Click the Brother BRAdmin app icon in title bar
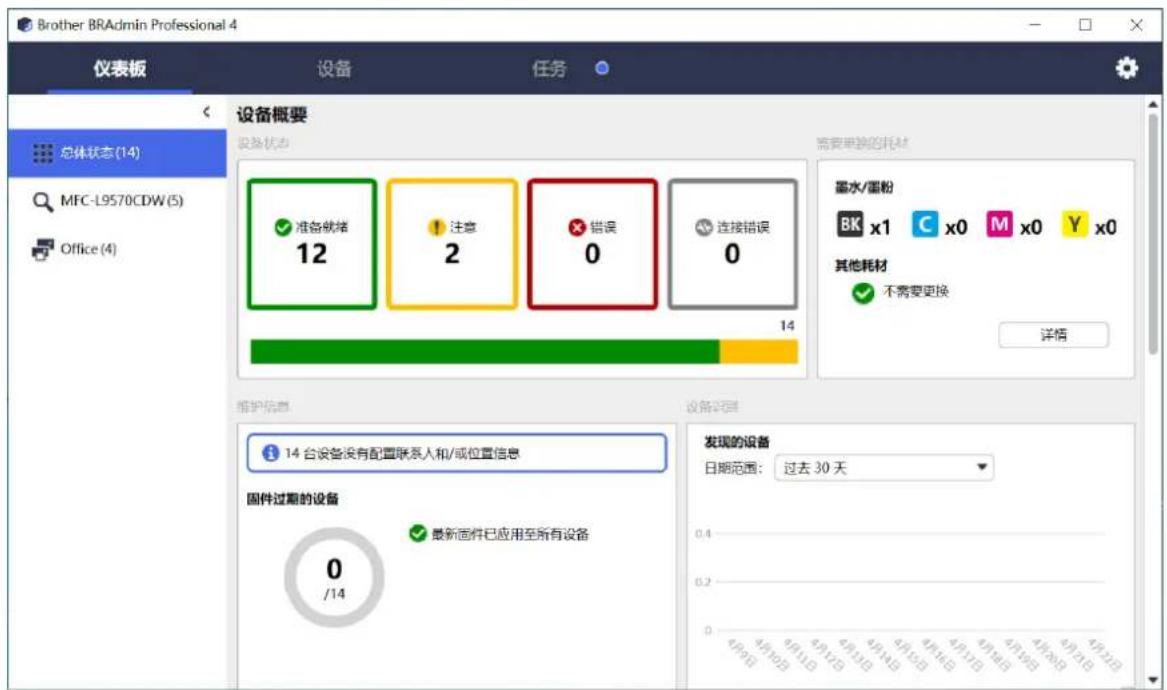This screenshot has height=690, width=1167. point(25,25)
